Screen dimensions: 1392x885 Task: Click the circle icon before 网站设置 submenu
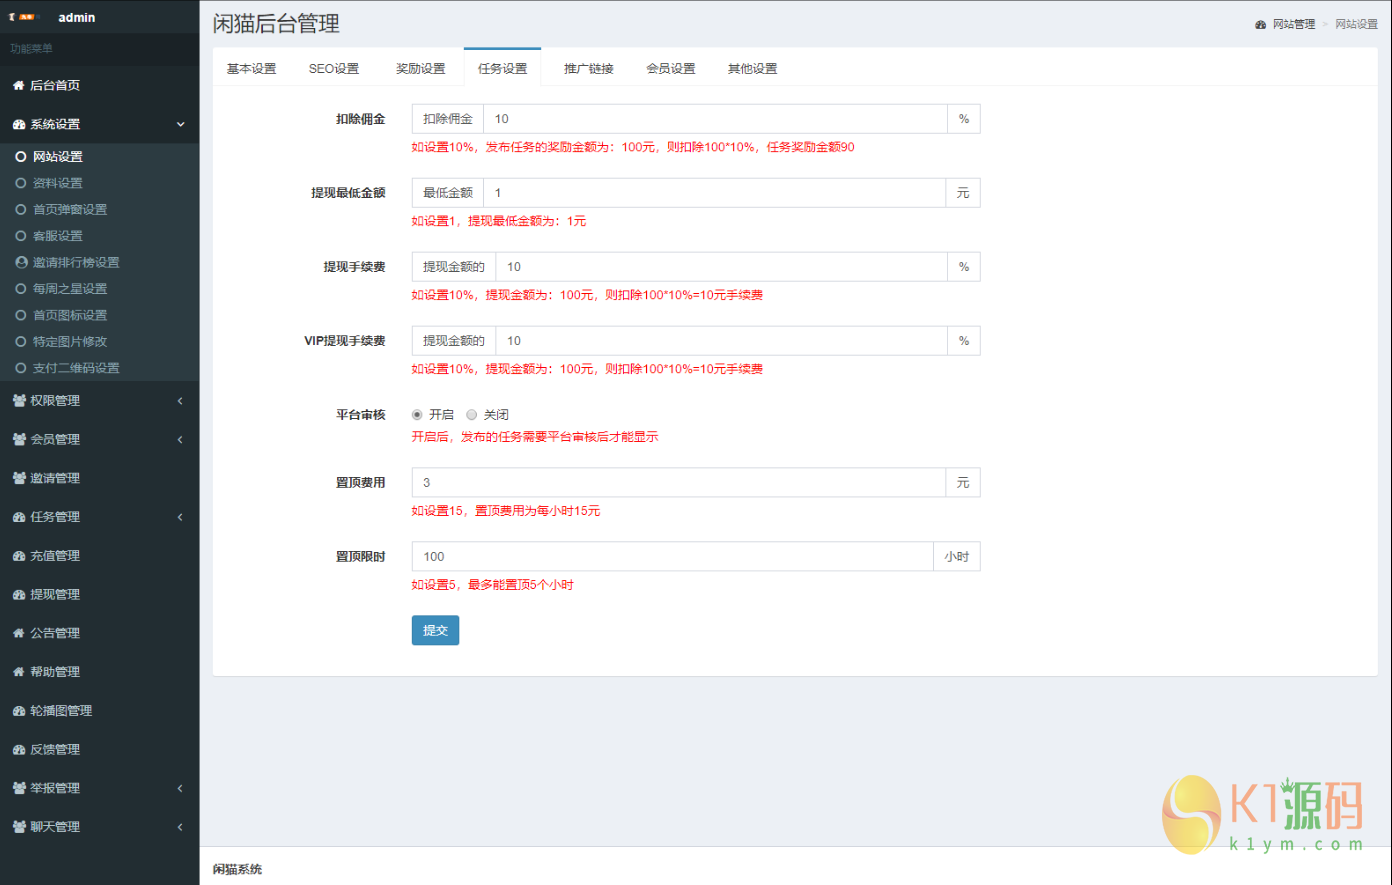tap(21, 157)
